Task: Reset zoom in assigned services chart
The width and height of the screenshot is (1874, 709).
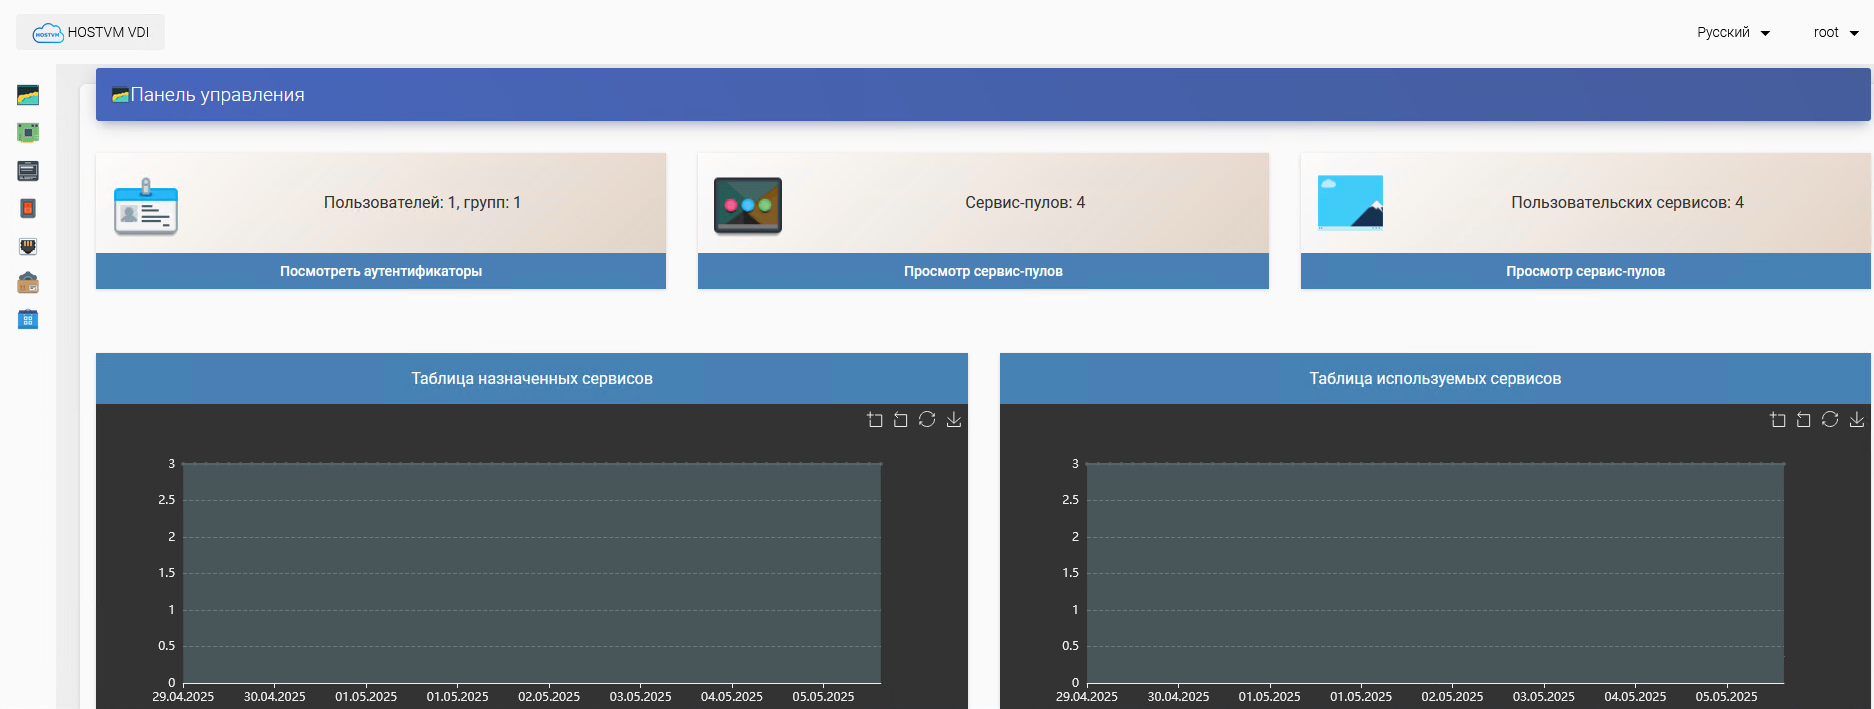Action: click(x=901, y=420)
